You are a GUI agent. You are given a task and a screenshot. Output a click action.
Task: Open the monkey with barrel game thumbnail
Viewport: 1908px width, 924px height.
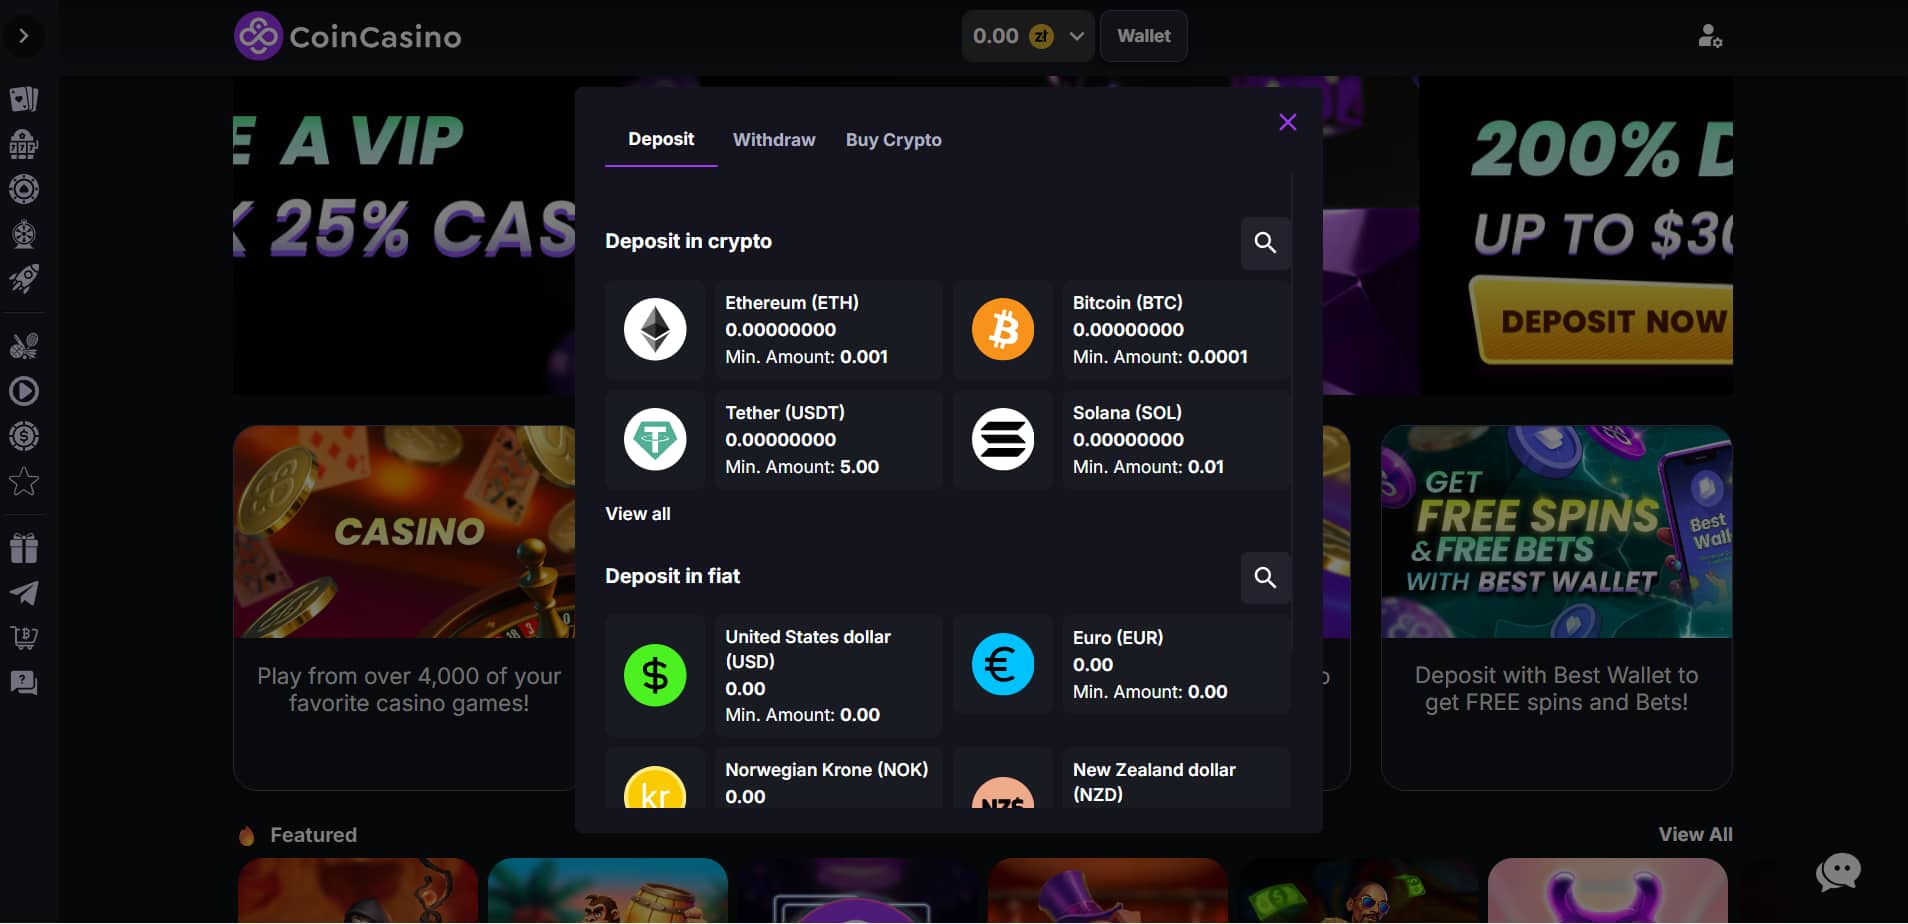pos(608,890)
